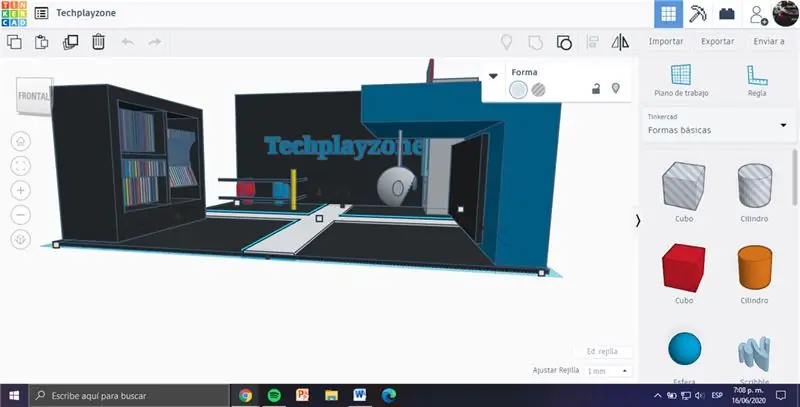800x407 pixels.
Task: Click the Mirror icon
Action: [620, 42]
